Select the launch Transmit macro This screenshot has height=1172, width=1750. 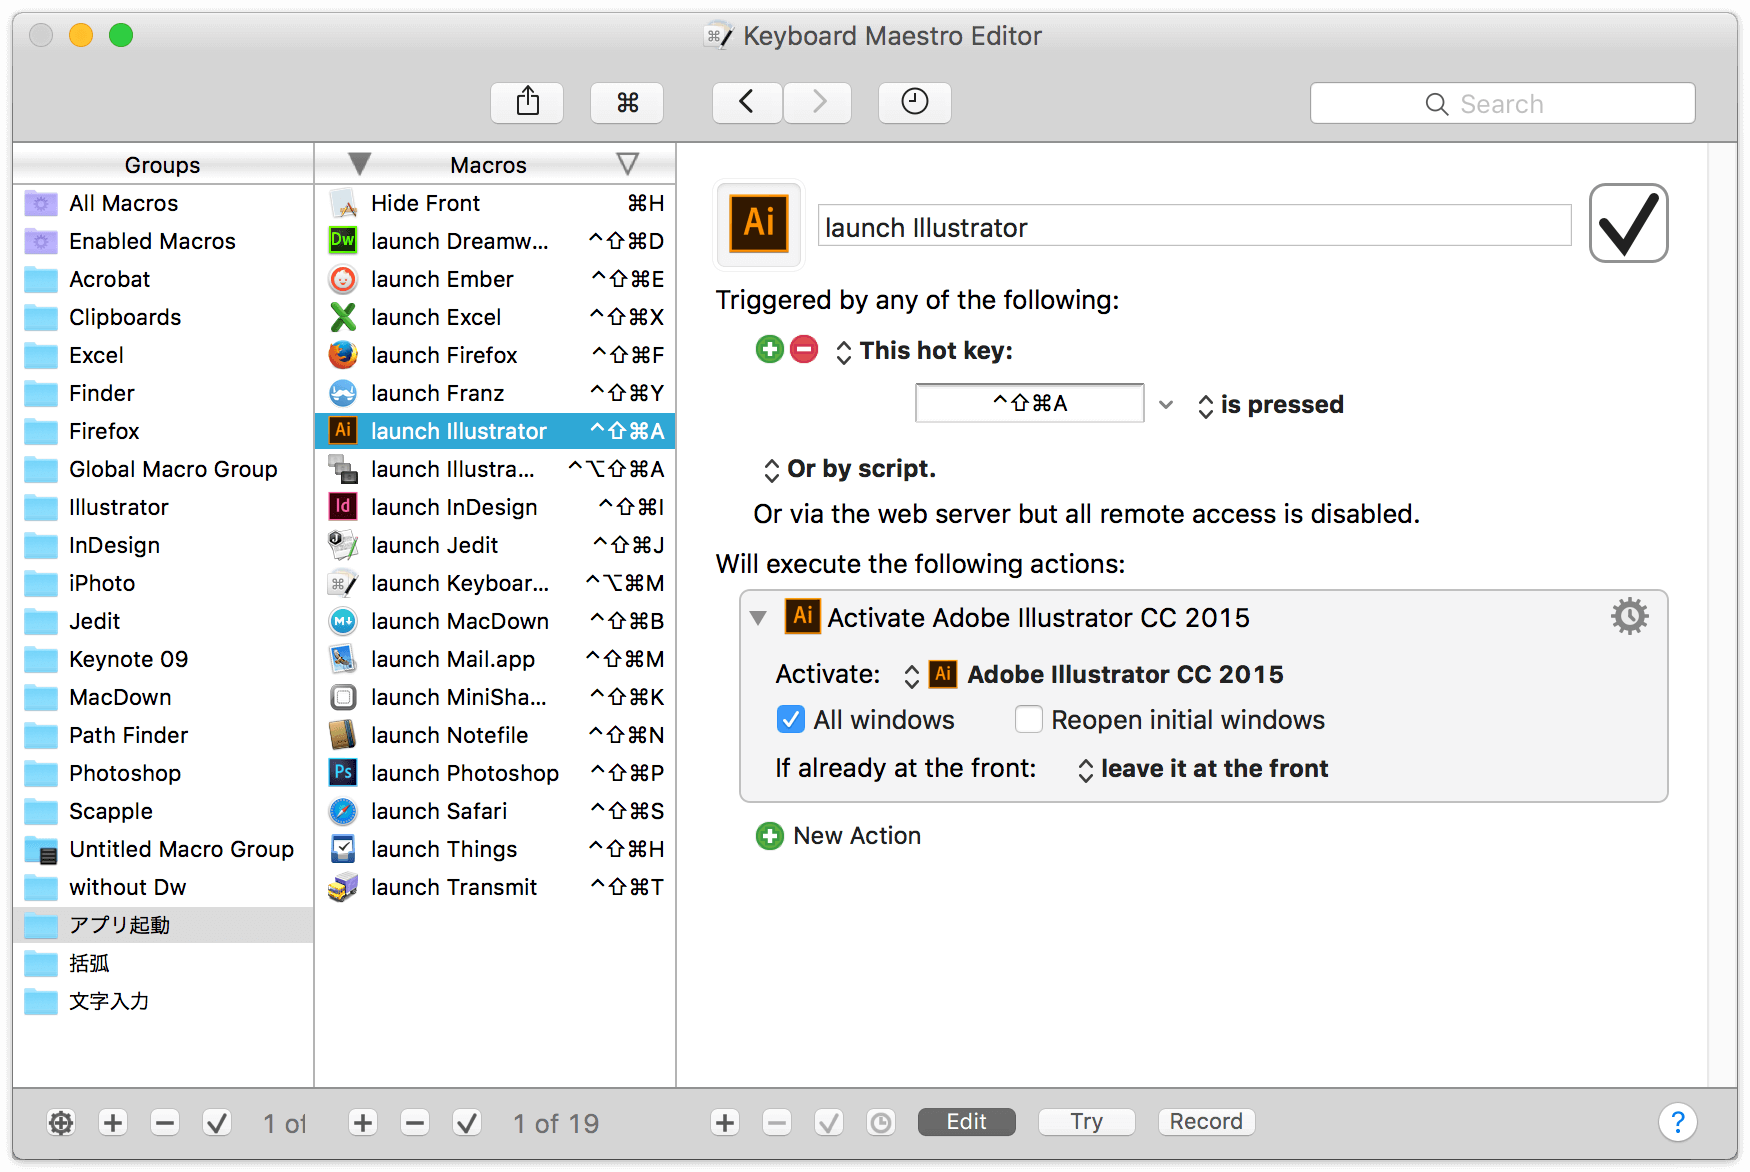point(495,887)
